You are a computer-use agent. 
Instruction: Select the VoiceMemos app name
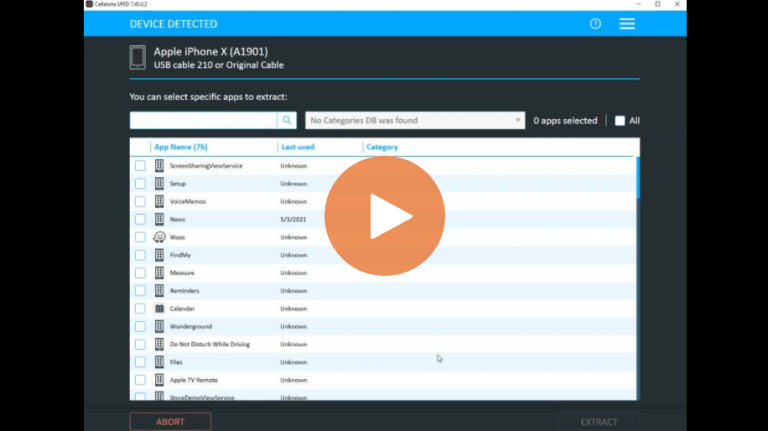point(188,201)
